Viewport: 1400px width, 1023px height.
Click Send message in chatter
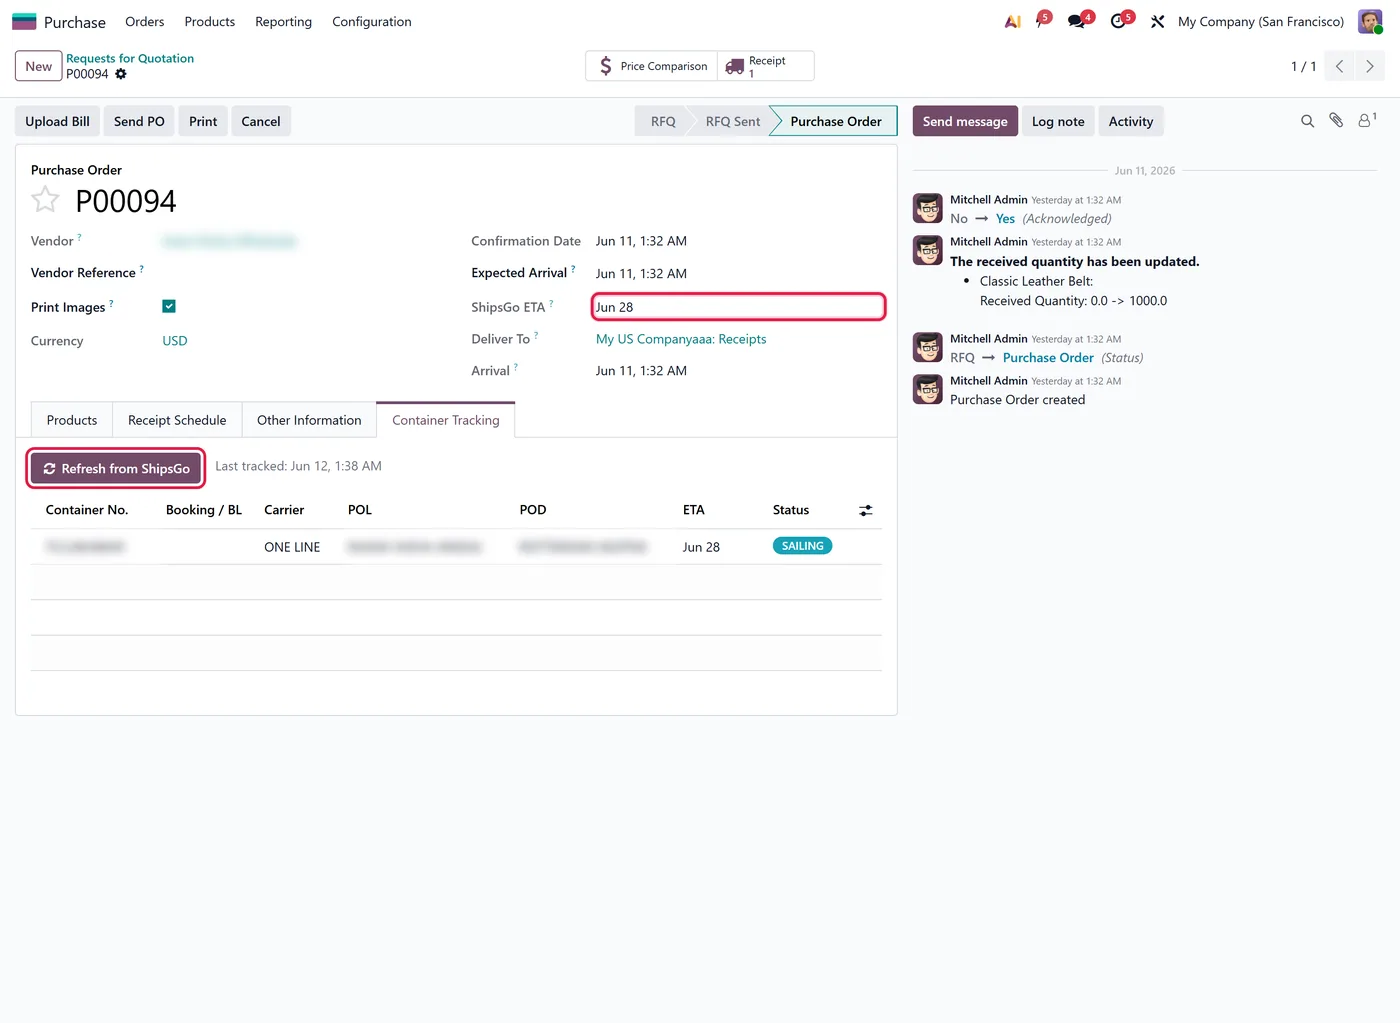(x=965, y=121)
